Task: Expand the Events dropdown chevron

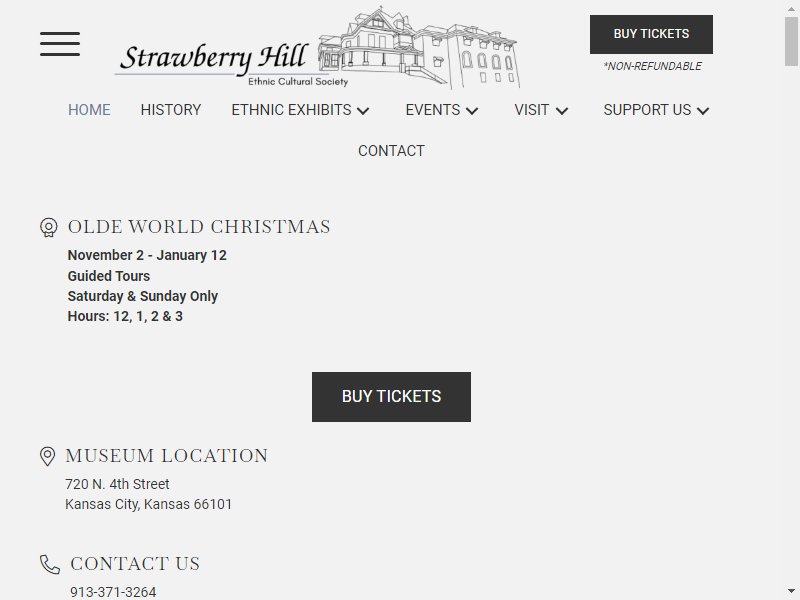Action: point(472,111)
